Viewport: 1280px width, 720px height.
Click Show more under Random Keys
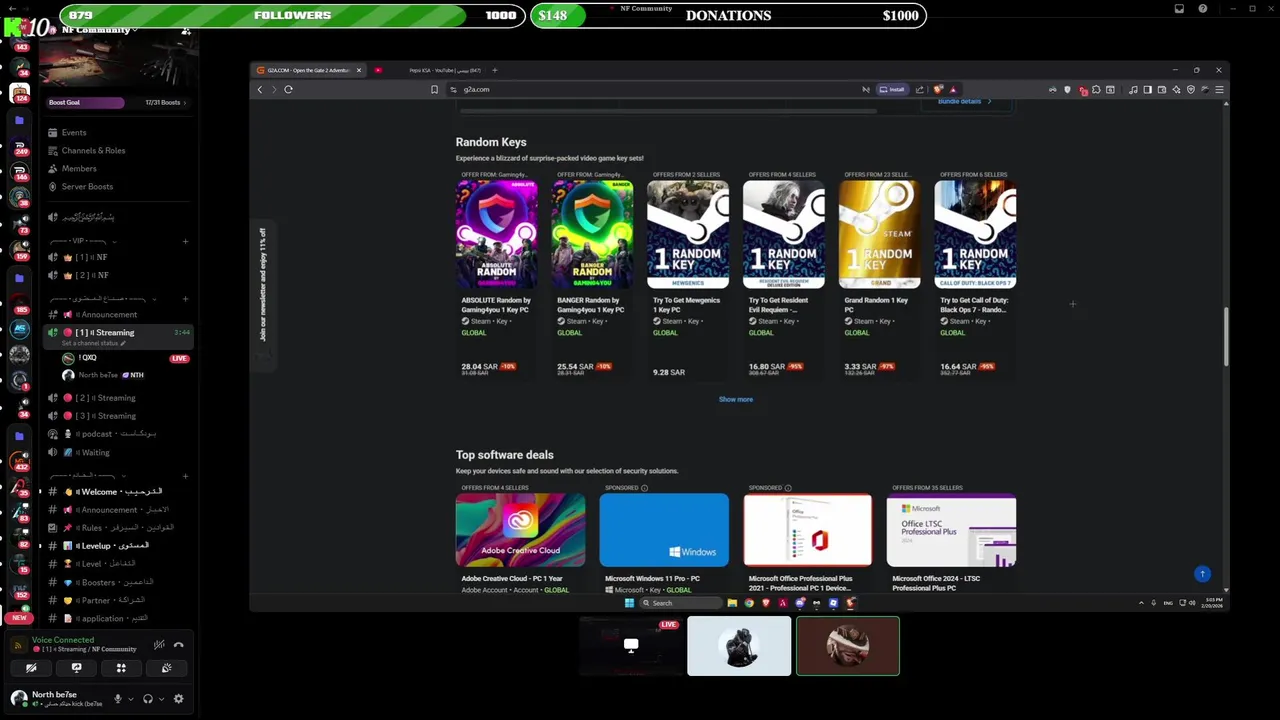pos(736,400)
